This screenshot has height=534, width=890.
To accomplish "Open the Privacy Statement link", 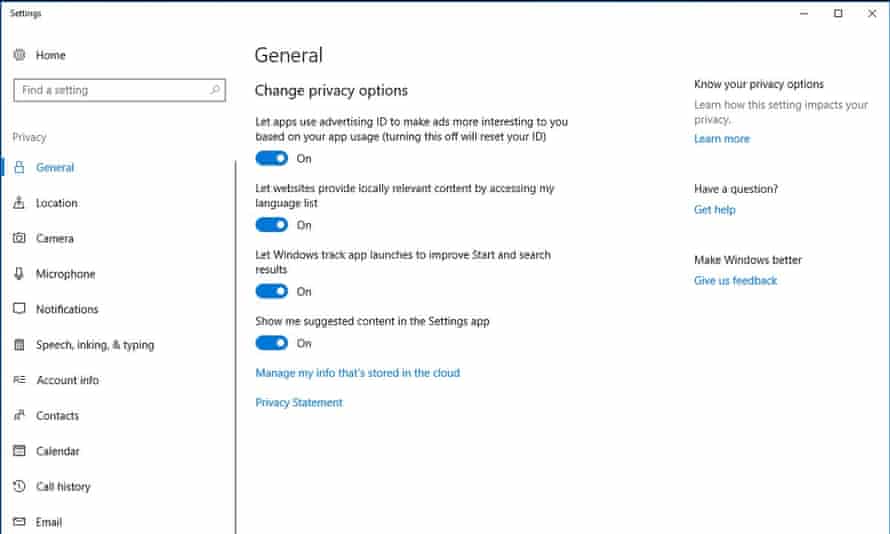I will click(299, 403).
